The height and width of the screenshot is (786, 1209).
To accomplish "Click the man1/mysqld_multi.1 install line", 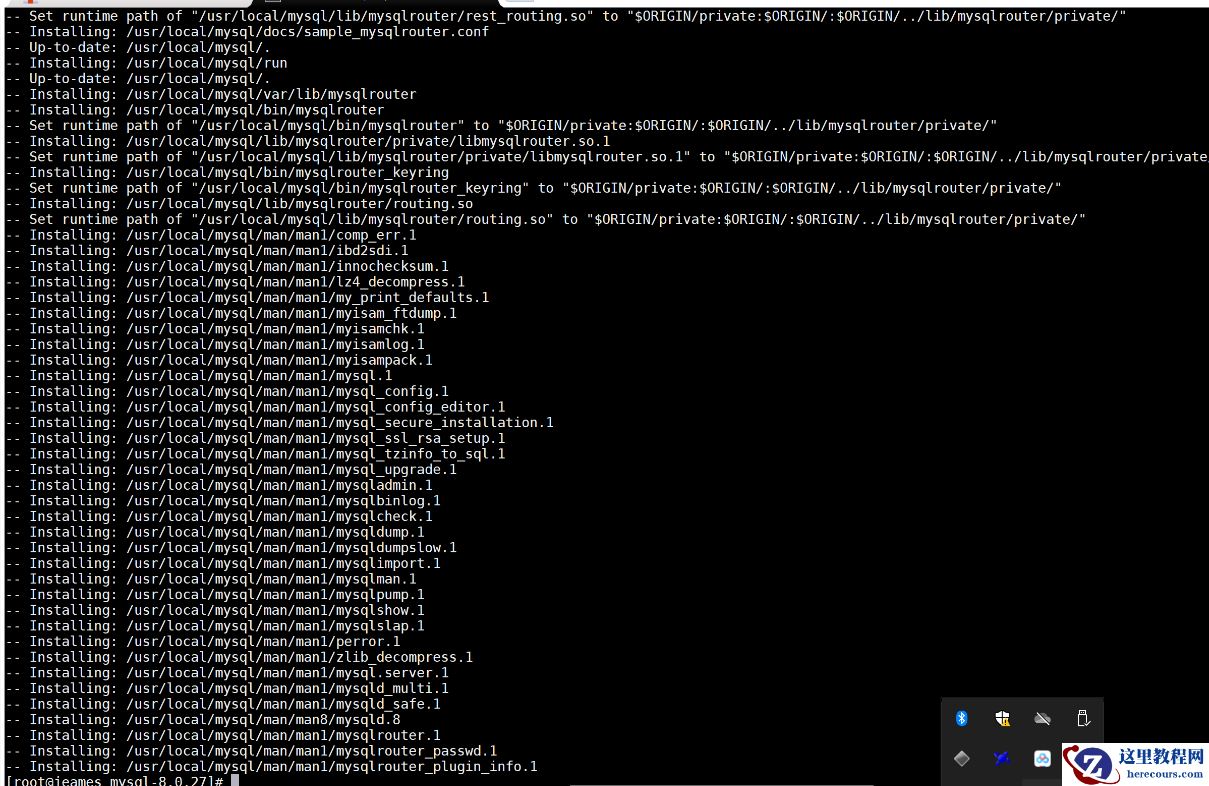I will pos(227,688).
